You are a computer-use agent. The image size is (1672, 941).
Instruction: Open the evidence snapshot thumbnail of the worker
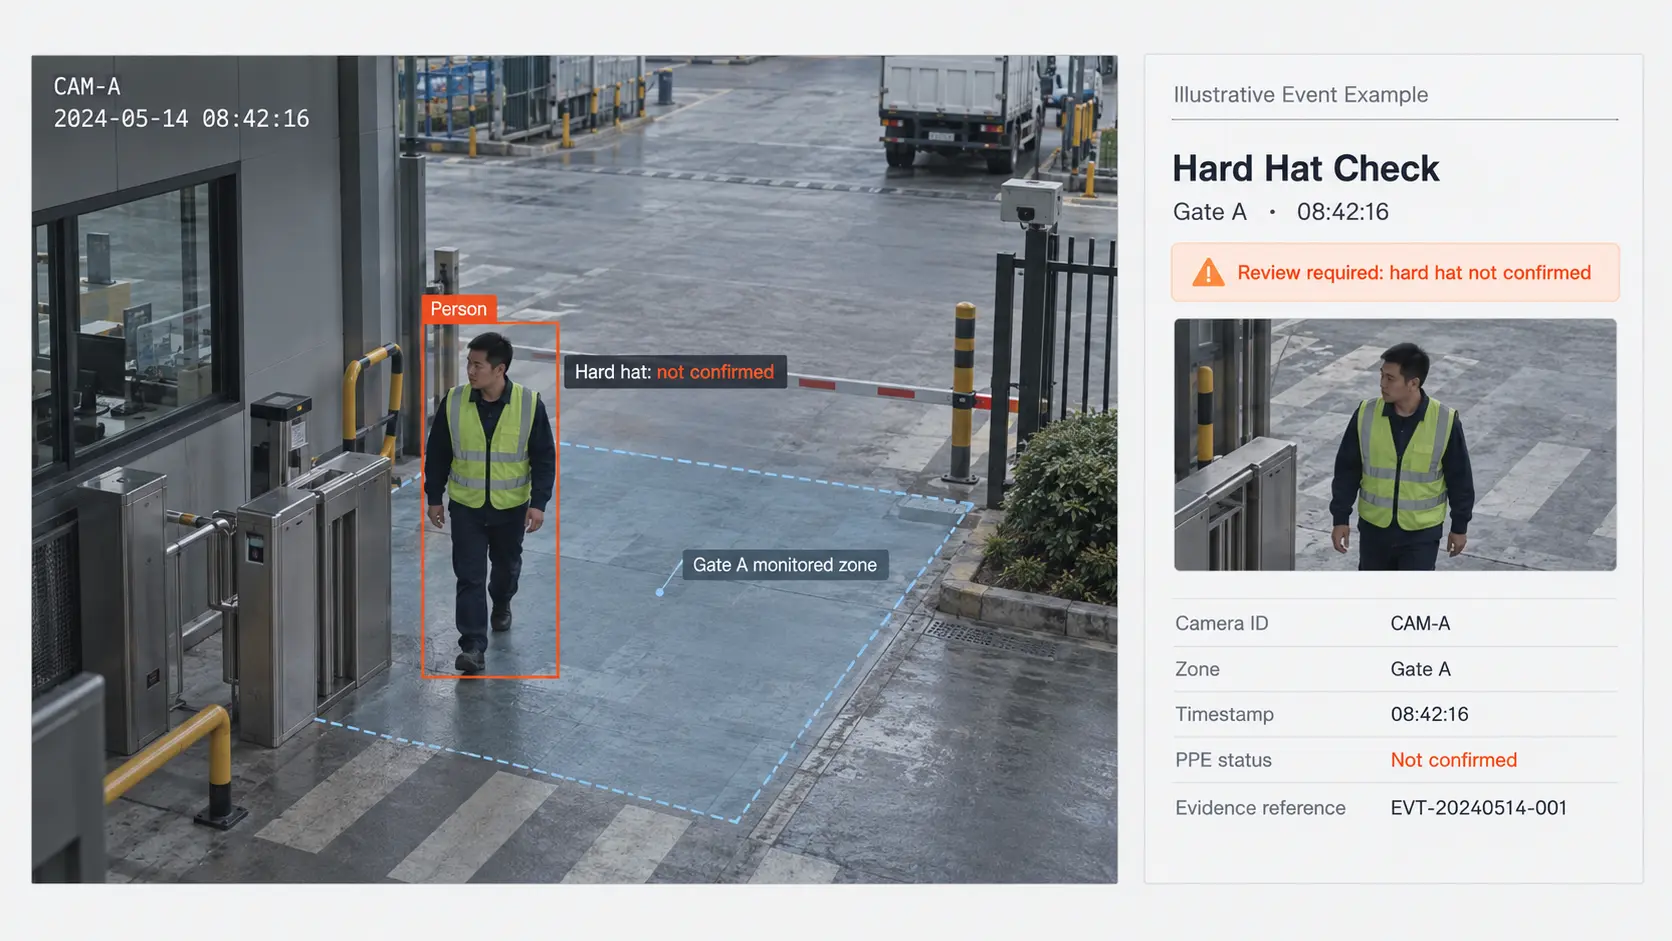tap(1395, 445)
